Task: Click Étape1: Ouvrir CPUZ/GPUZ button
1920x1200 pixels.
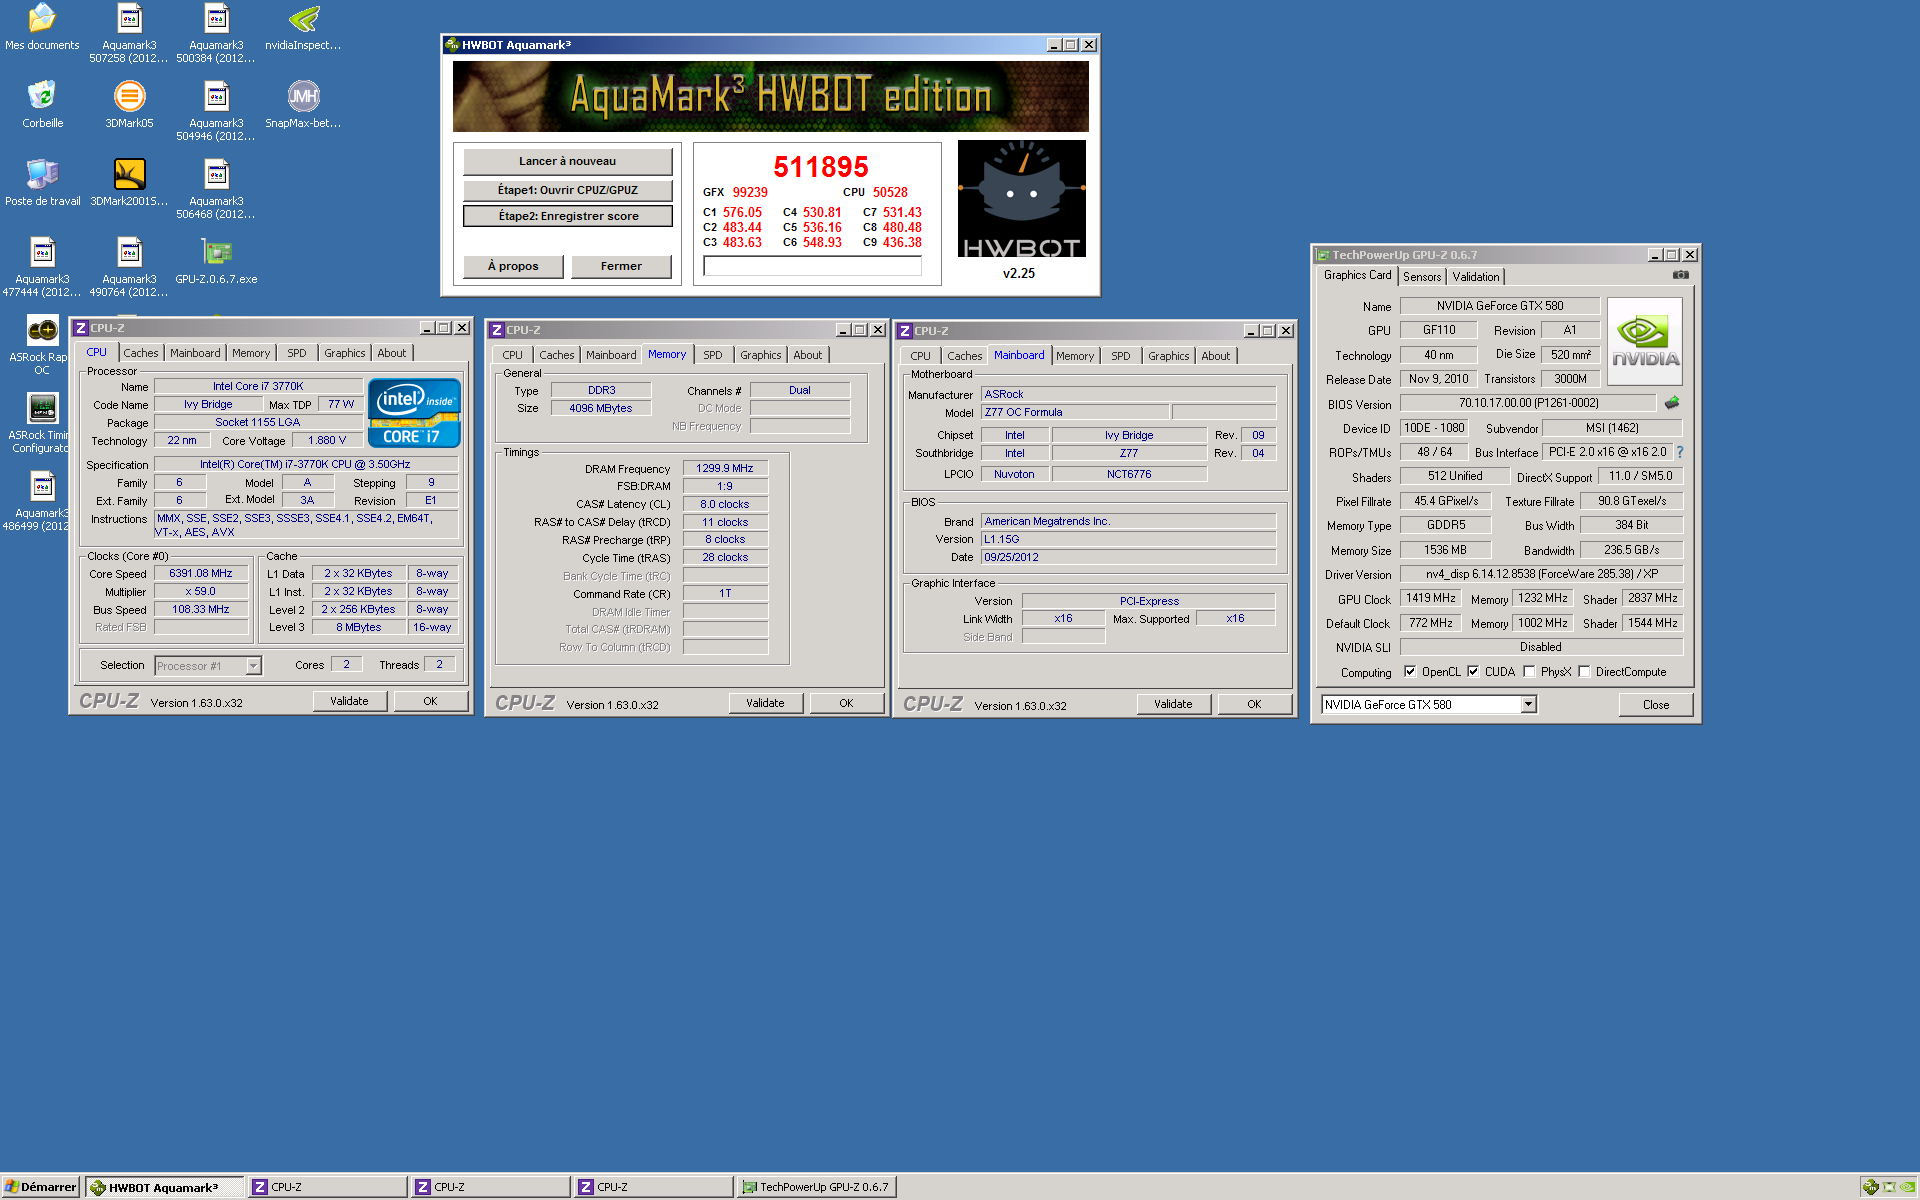Action: click(567, 190)
